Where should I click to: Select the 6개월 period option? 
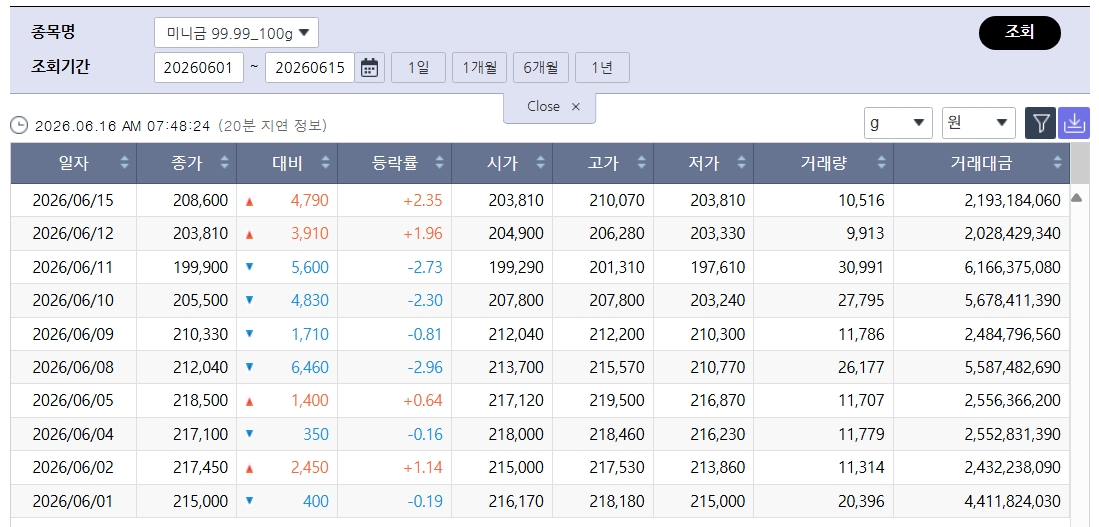pos(540,68)
